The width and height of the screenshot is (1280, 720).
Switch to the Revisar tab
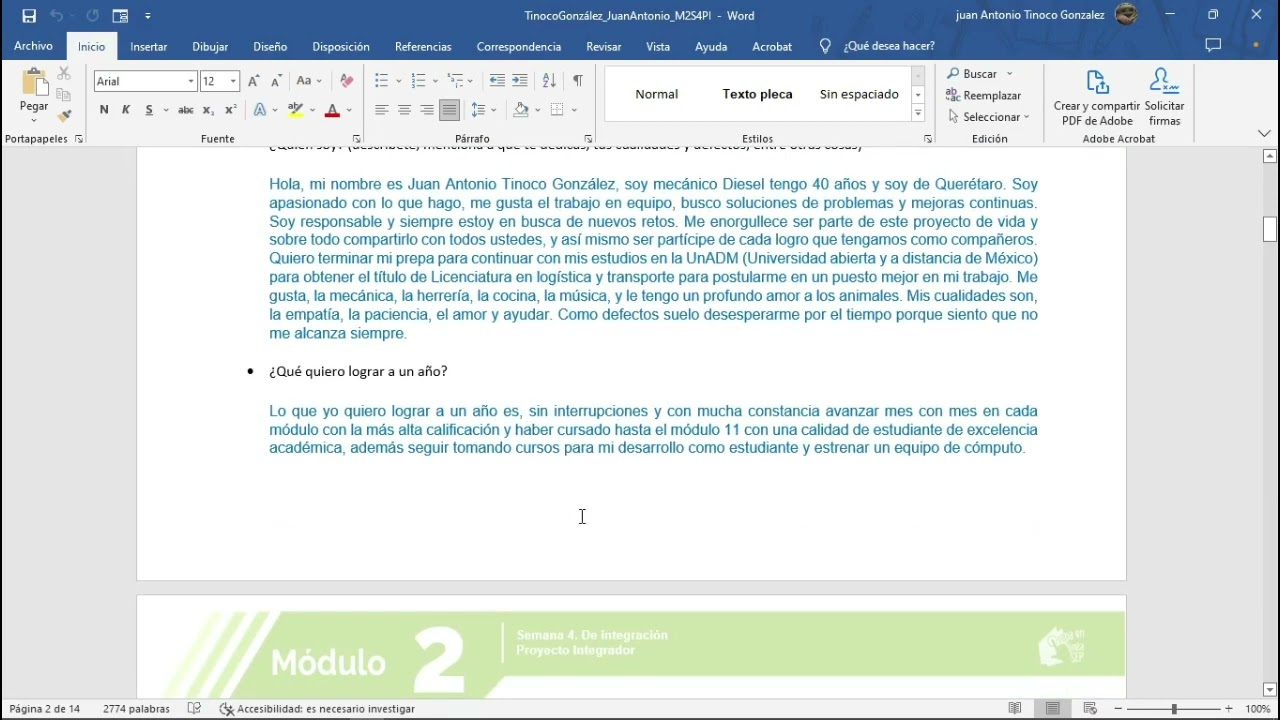(603, 46)
